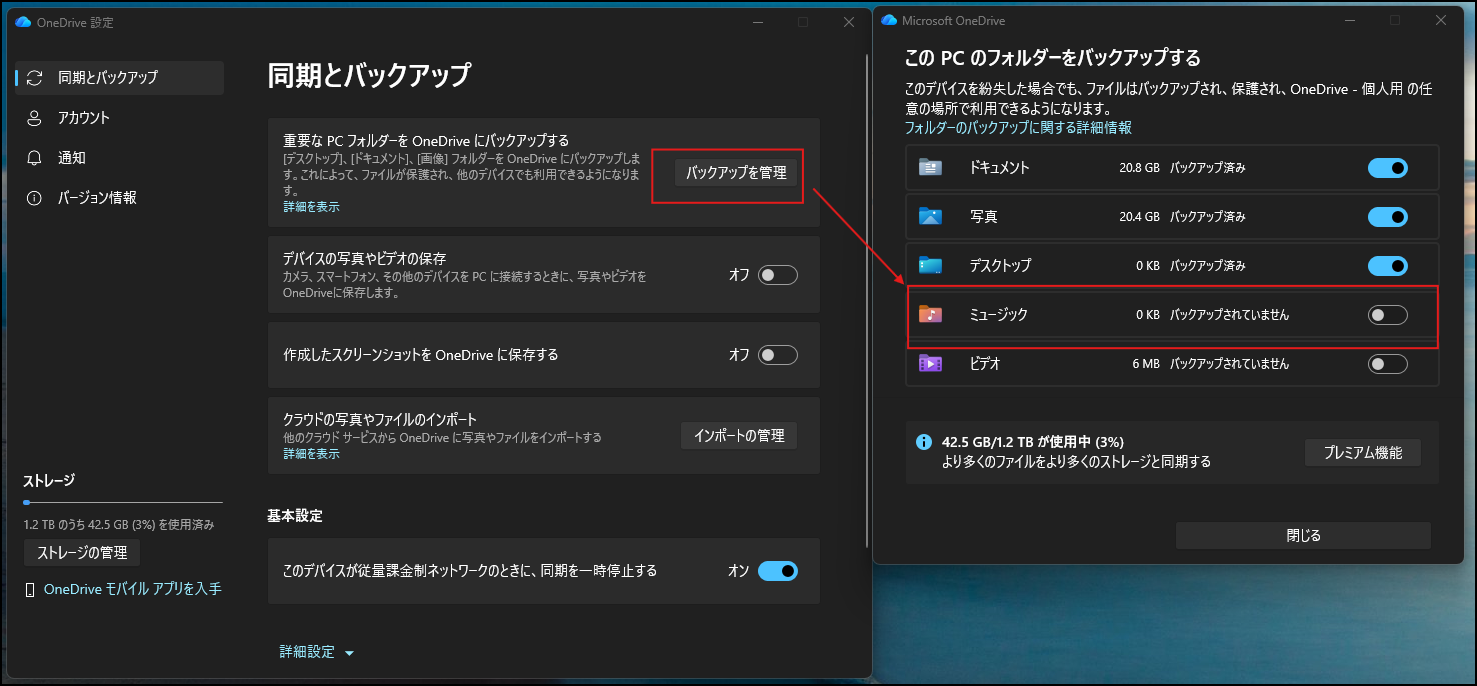Disable 従量課金制ネットワーク sync pause toggle
Image resolution: width=1477 pixels, height=686 pixels.
[x=777, y=571]
